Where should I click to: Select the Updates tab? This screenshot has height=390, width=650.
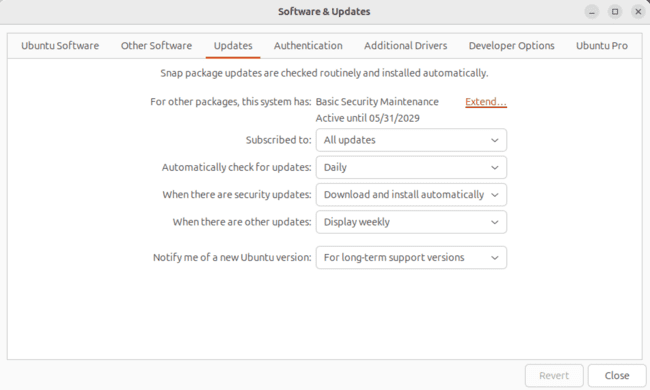pos(233,46)
